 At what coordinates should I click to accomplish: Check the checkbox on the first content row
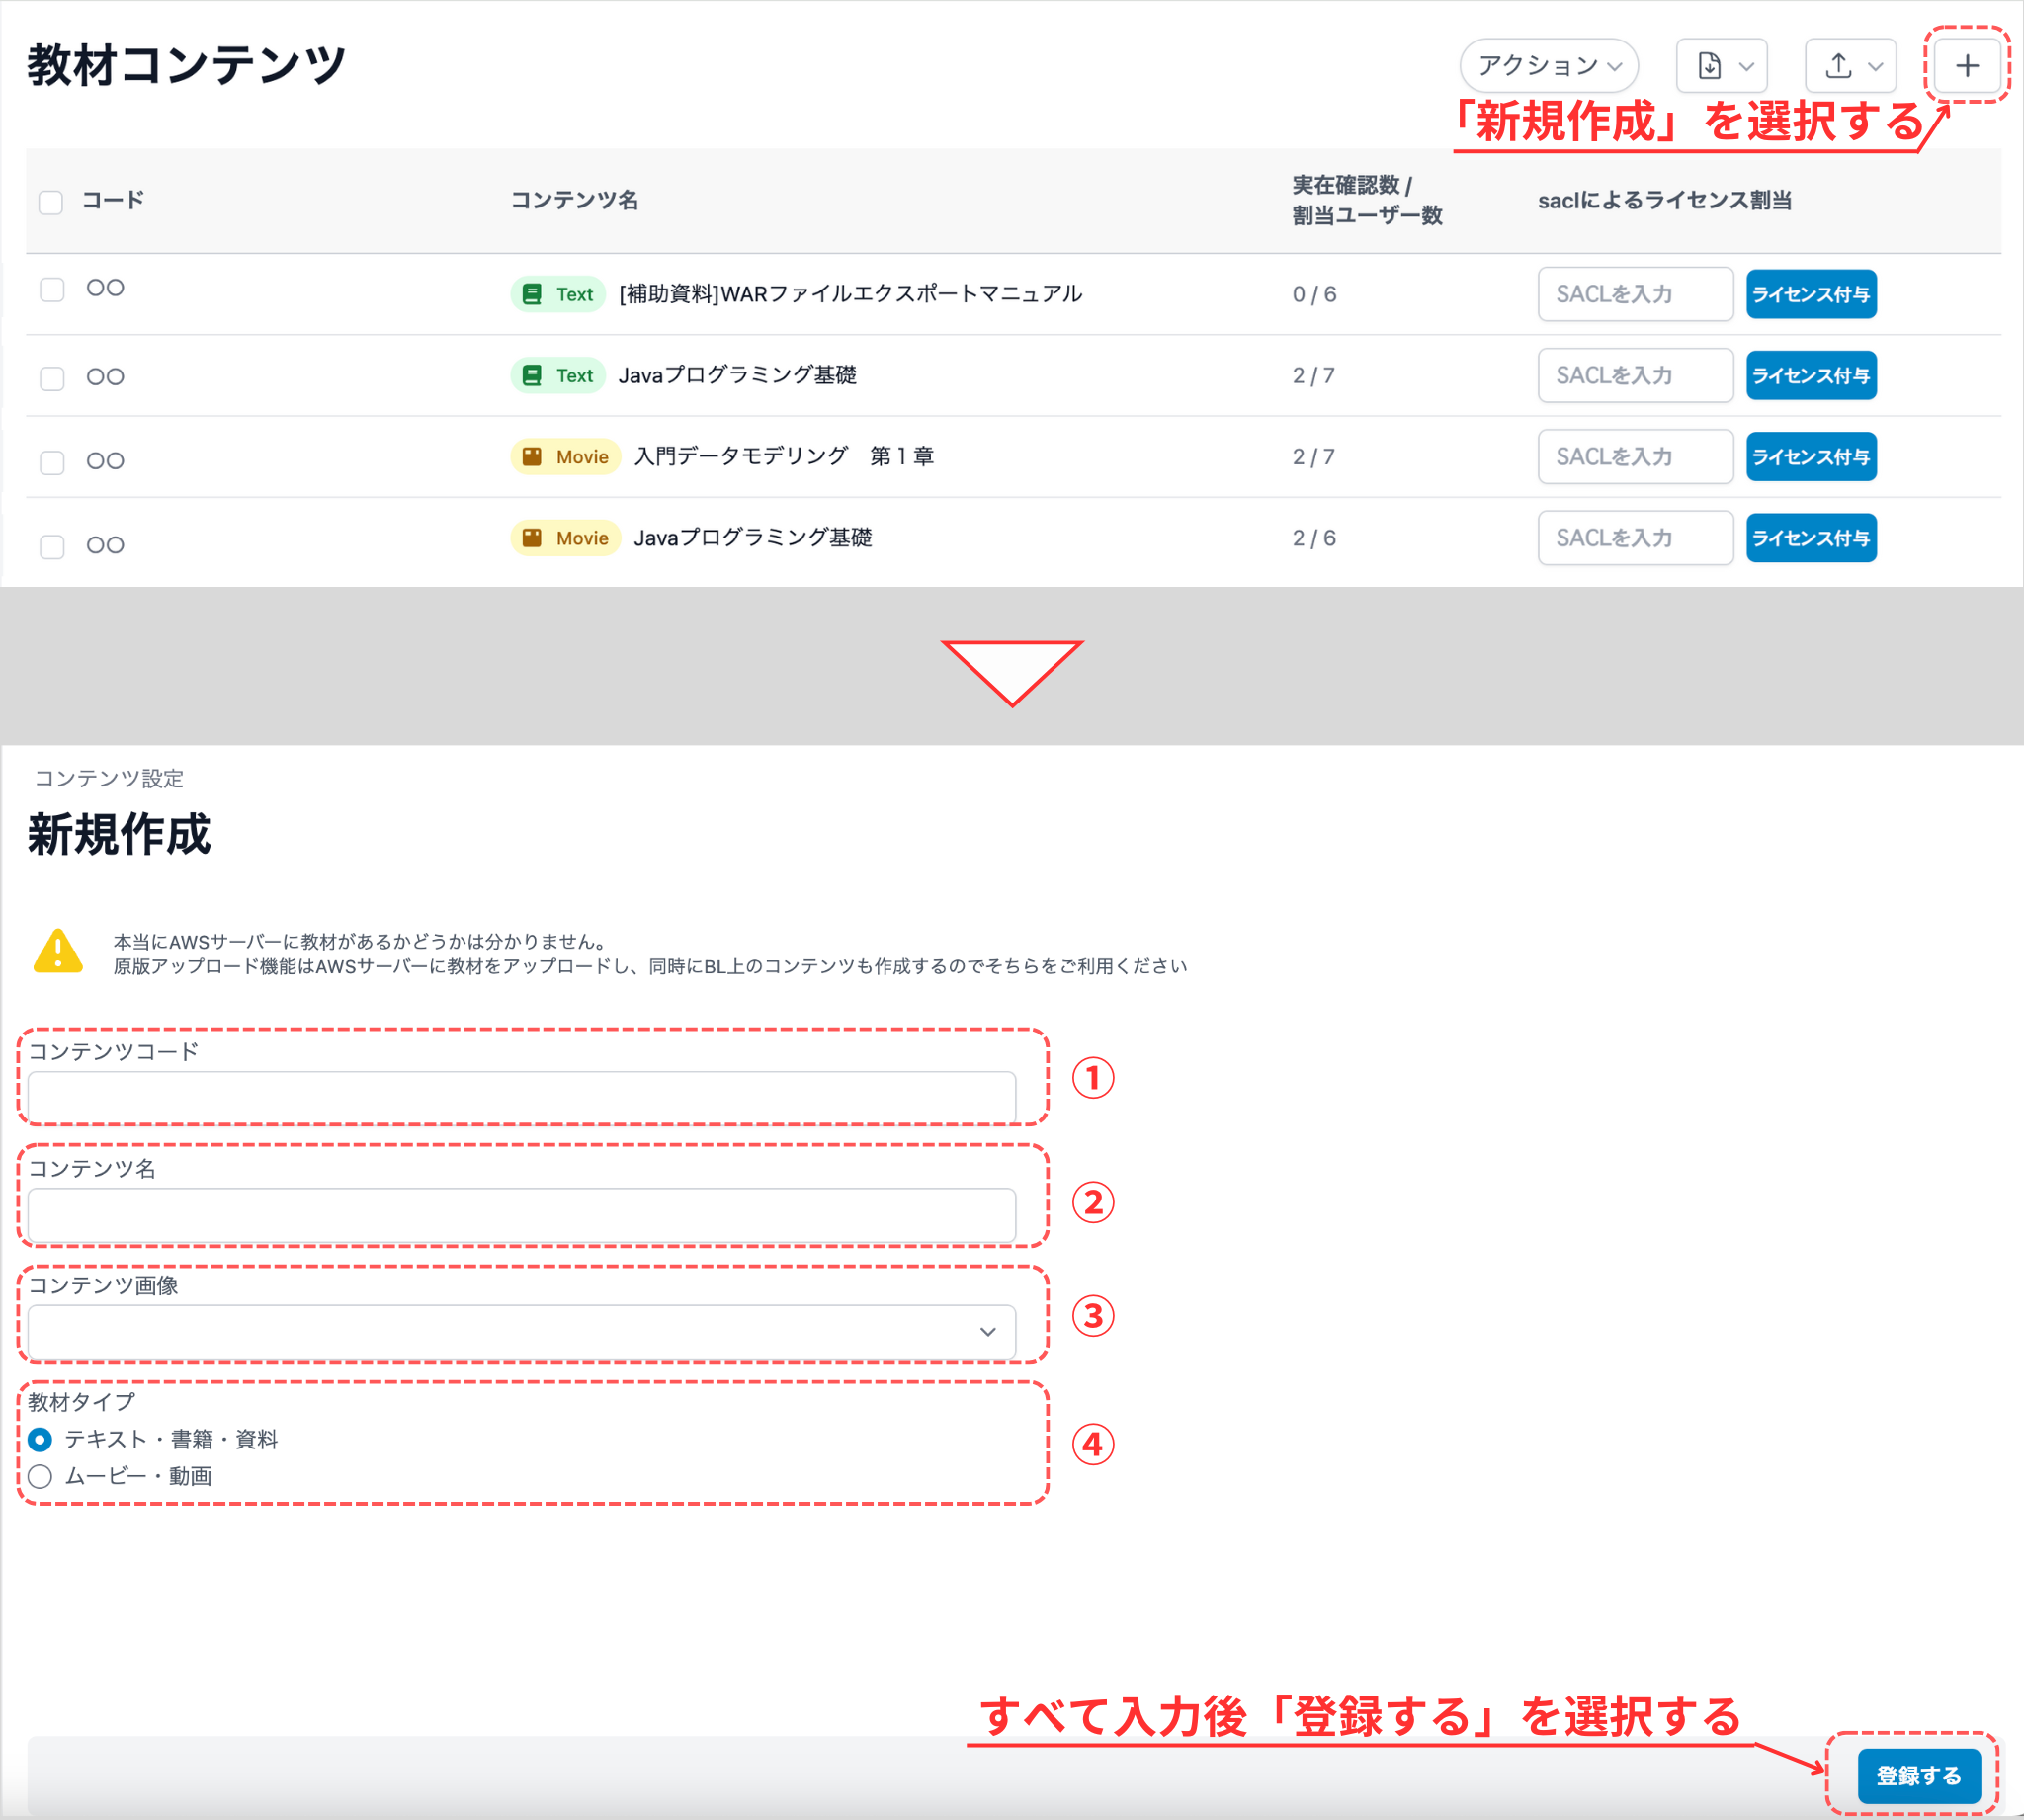51,287
